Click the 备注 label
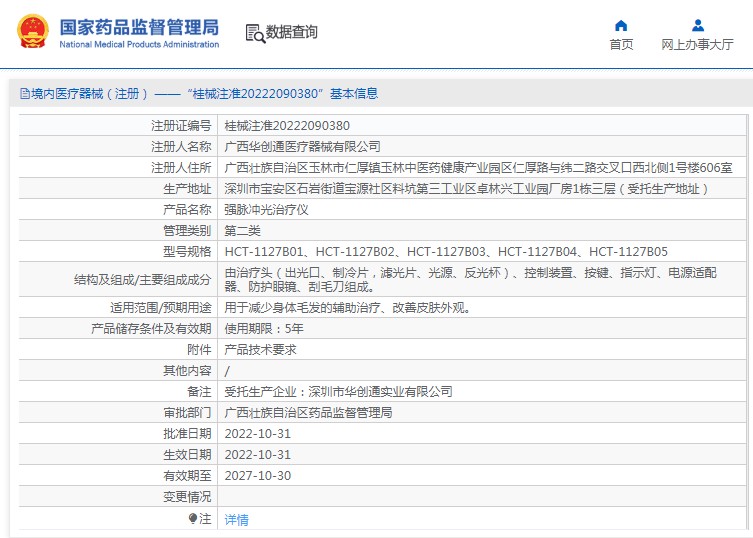Image resolution: width=753 pixels, height=538 pixels. (x=199, y=391)
